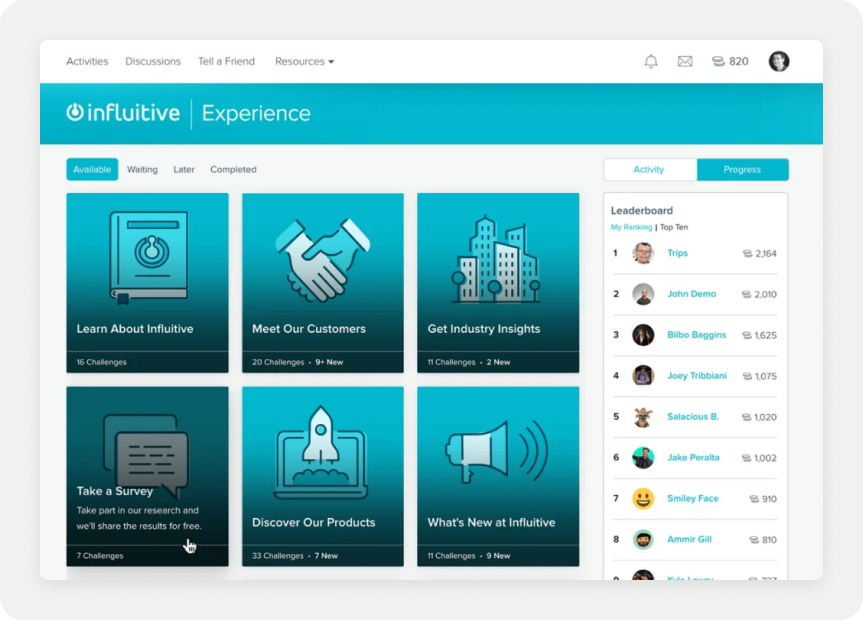863x620 pixels.
Task: Switch sidebar to the Activity view
Action: [x=649, y=170]
